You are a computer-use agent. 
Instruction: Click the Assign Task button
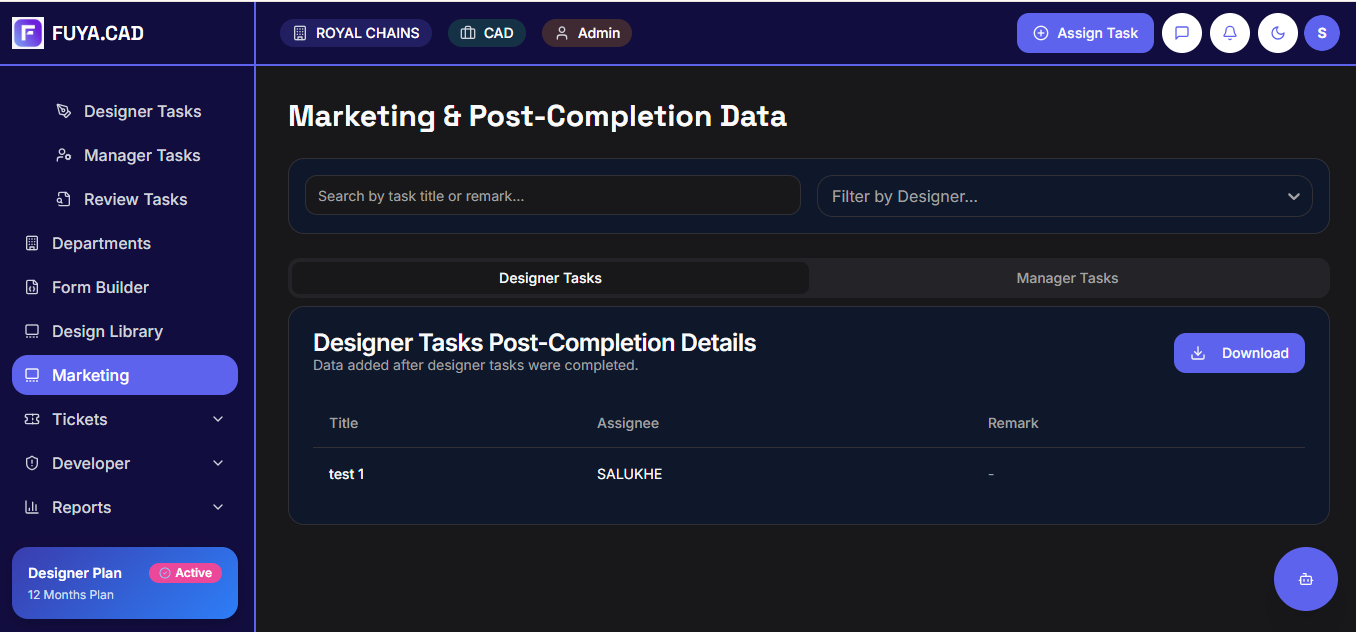pos(1085,33)
